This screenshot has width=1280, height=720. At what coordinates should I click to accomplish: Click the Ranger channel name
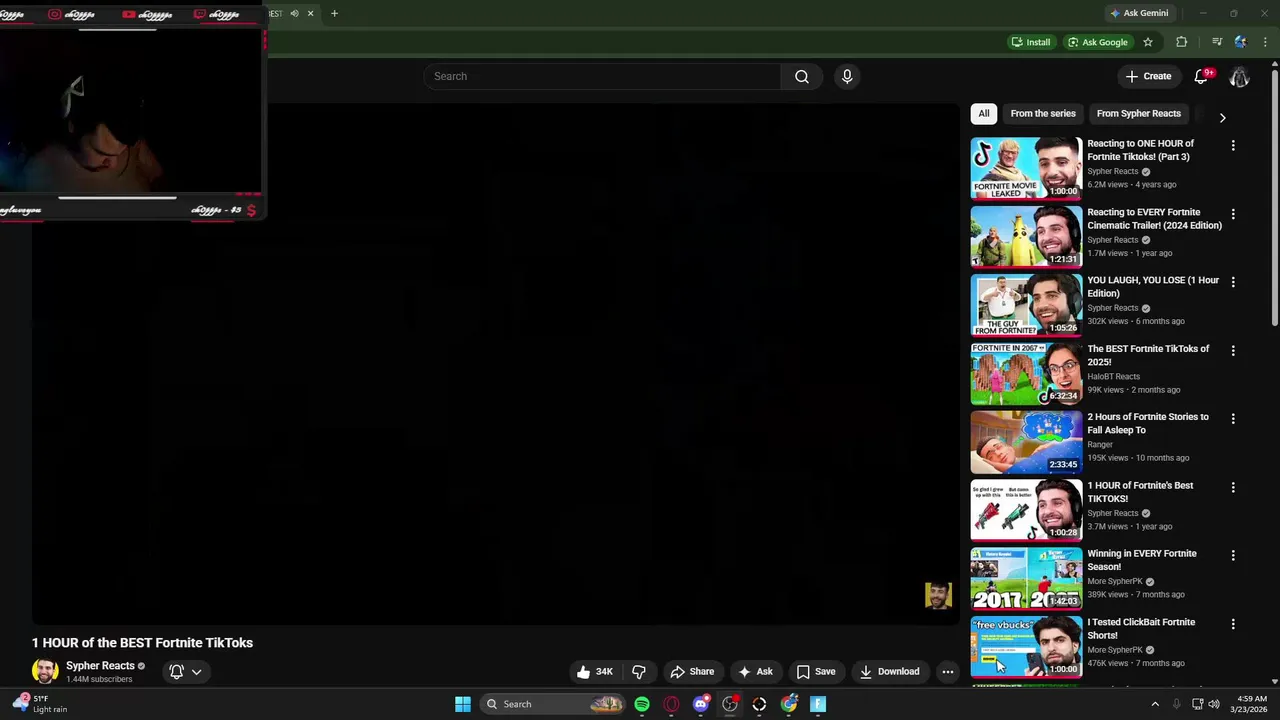click(x=1100, y=445)
